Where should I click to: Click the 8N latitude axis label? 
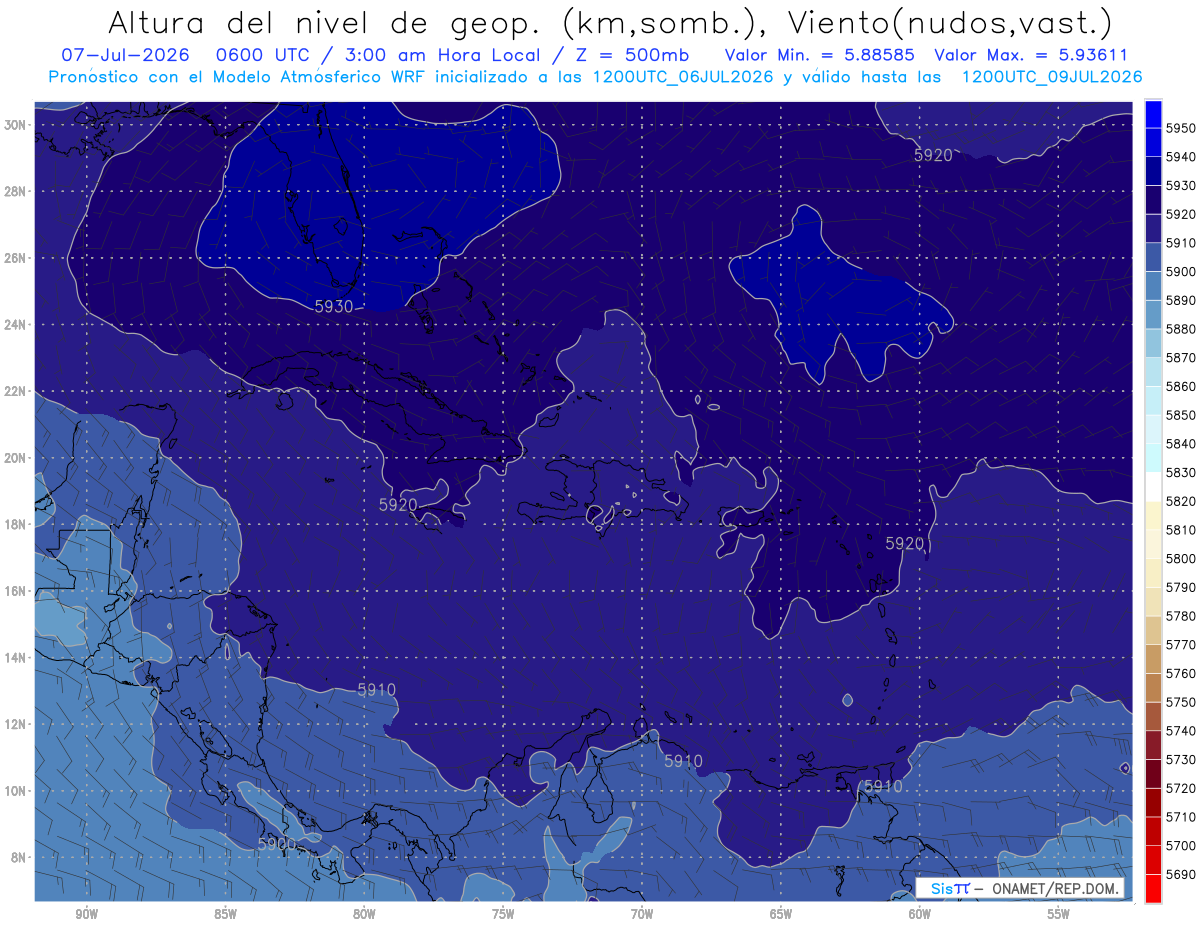point(18,858)
